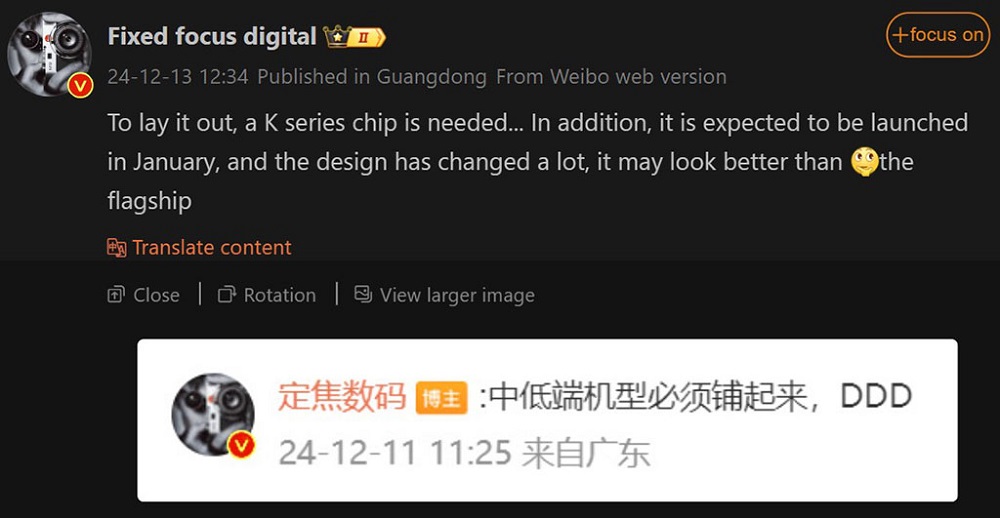Click Translate content link
The height and width of the screenshot is (518, 1000).
212,248
